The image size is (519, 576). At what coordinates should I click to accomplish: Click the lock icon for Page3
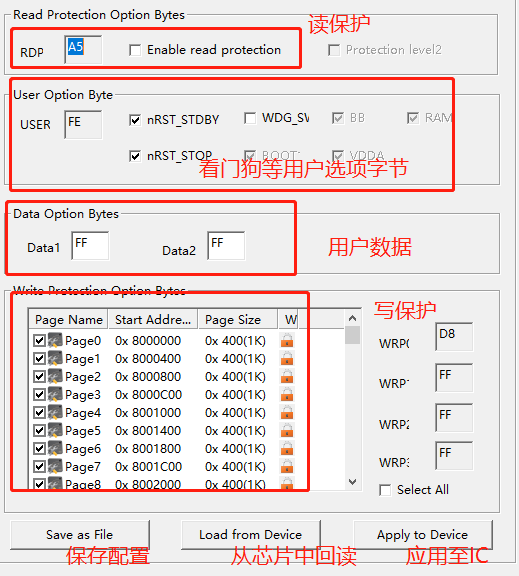tap(287, 394)
